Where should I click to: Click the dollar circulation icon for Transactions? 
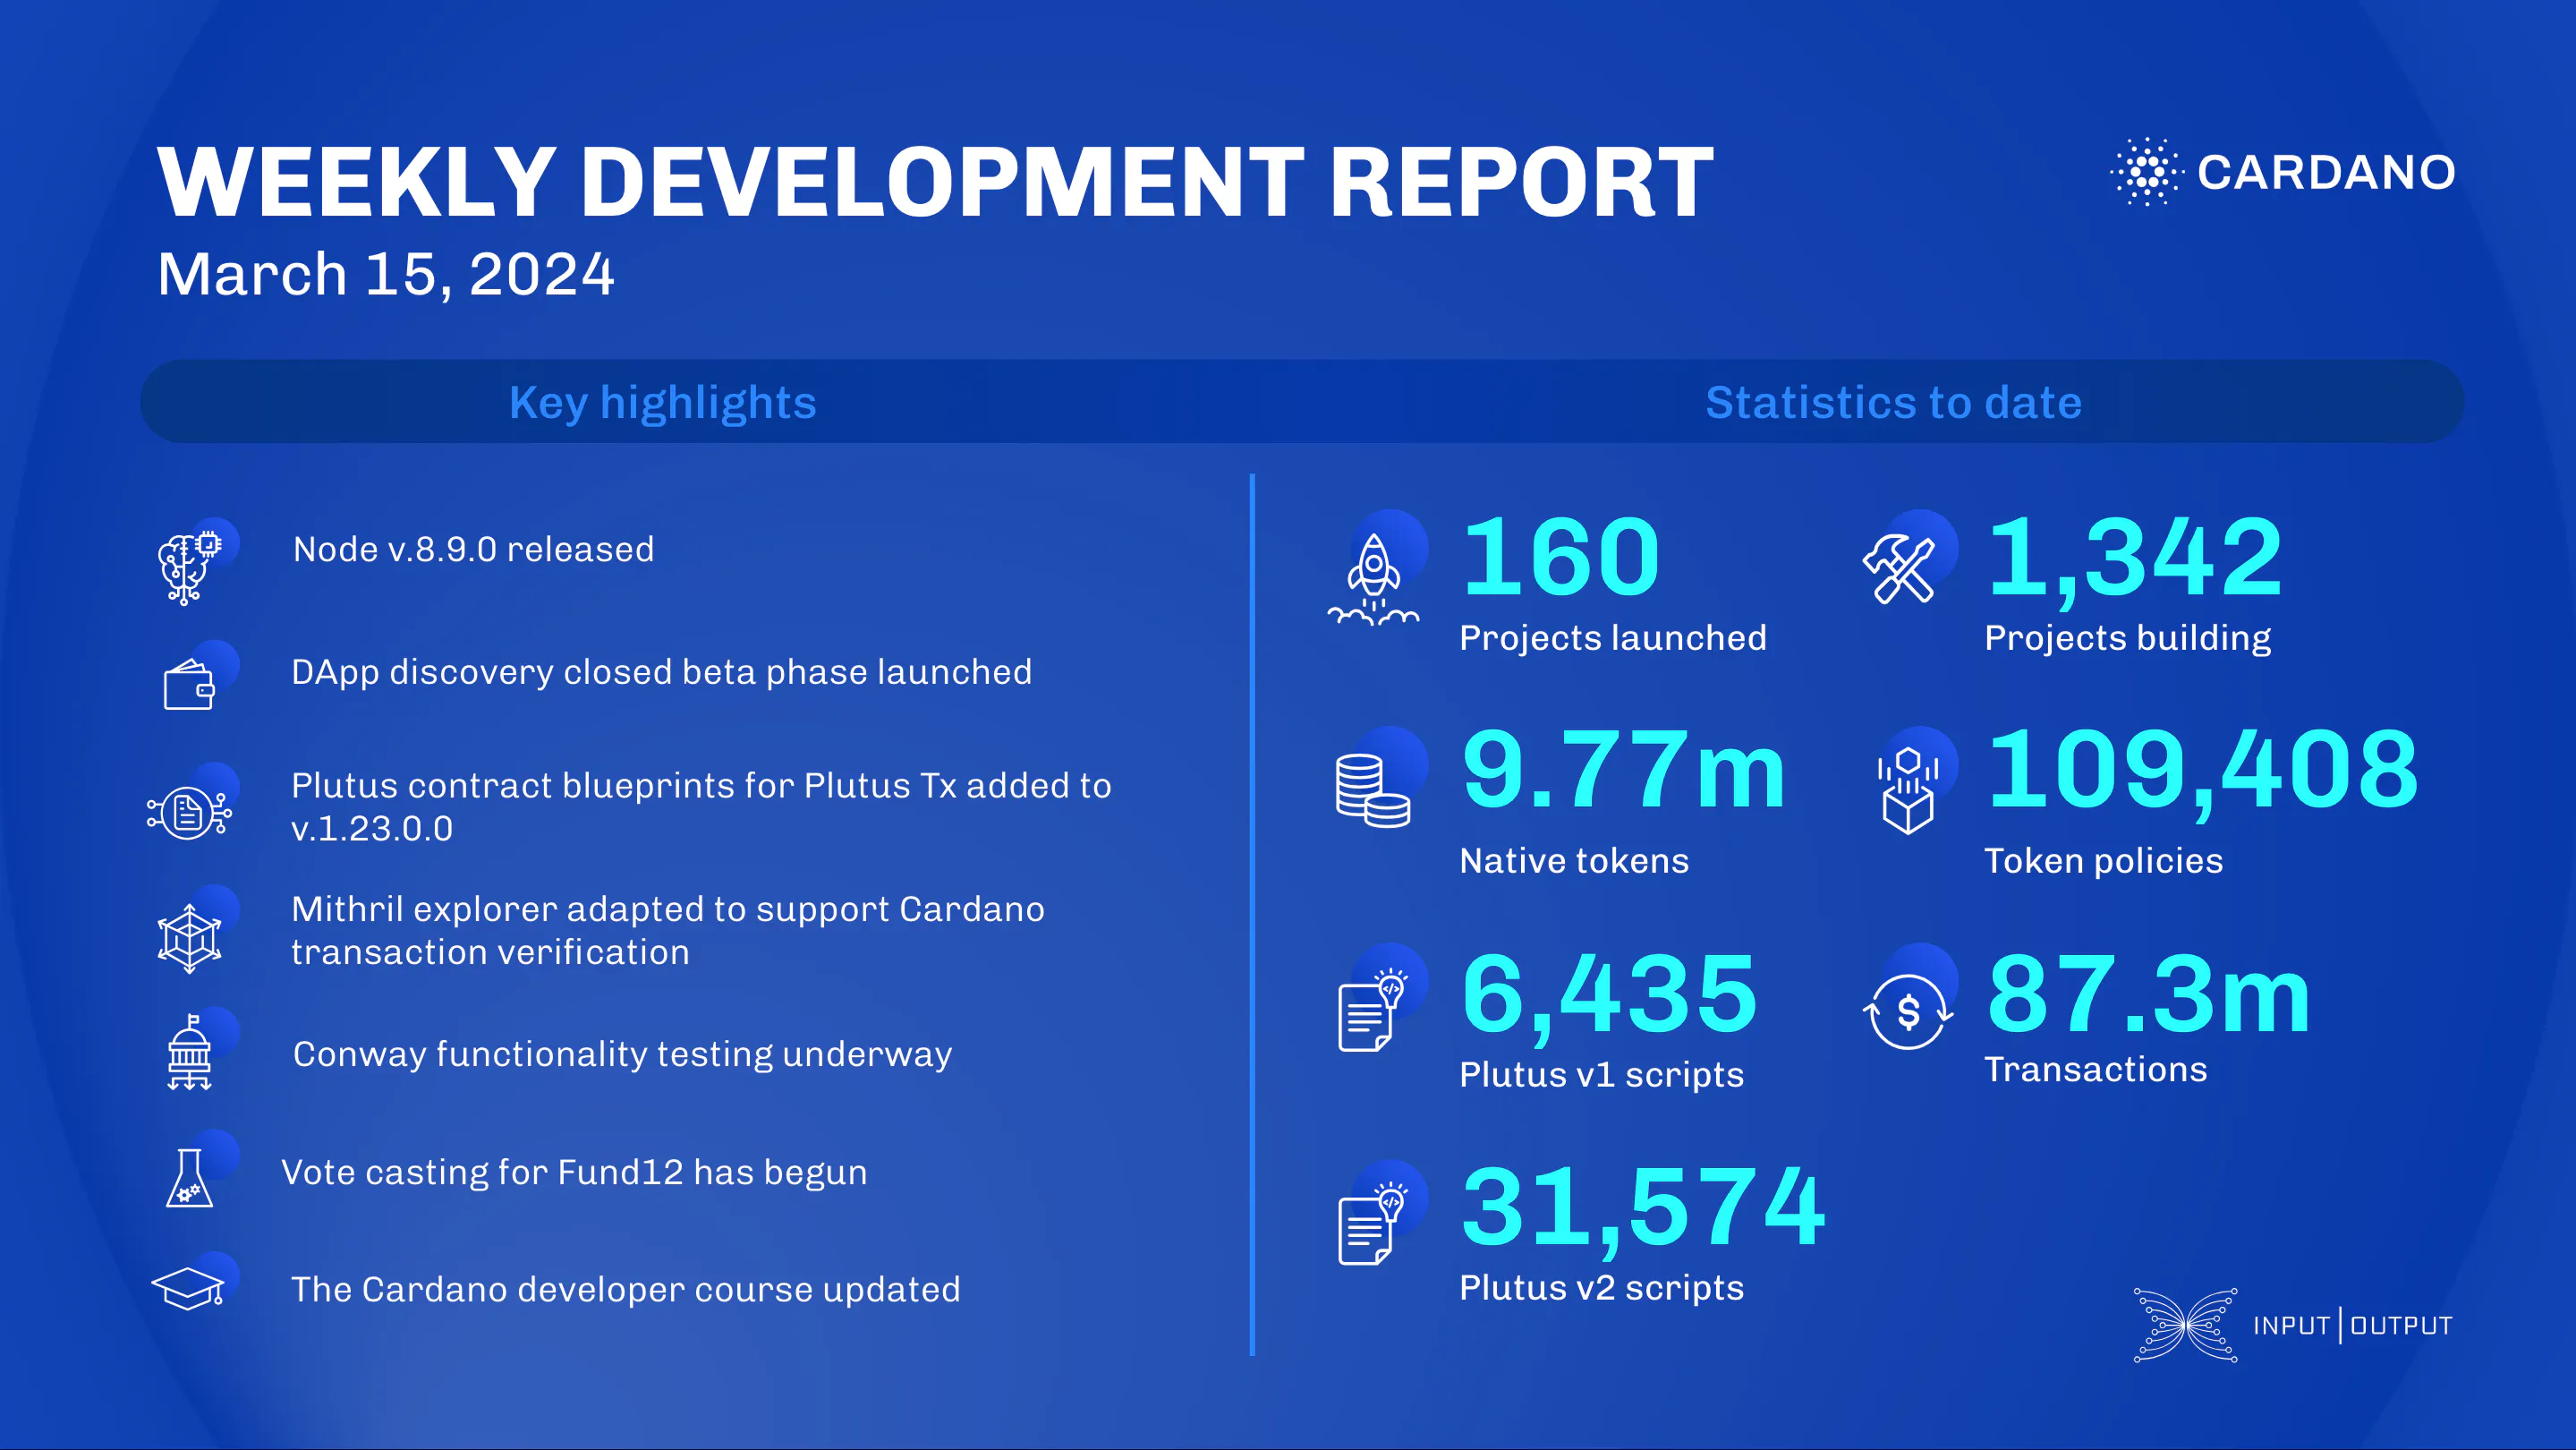click(x=1908, y=1012)
